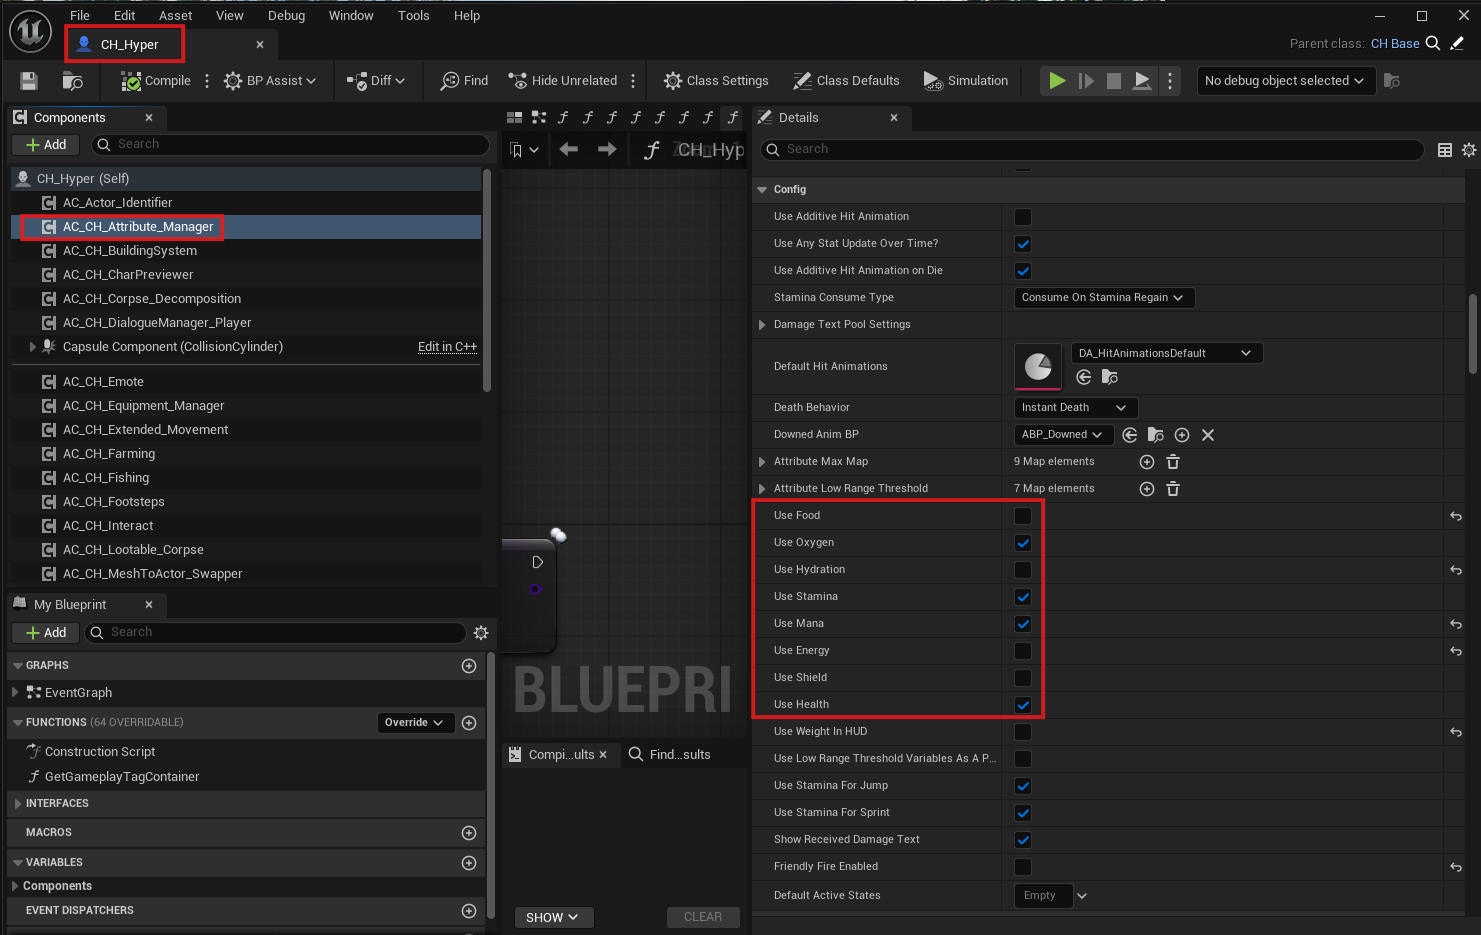This screenshot has width=1481, height=935.
Task: Reset Use Food to default arrow
Action: tap(1456, 516)
